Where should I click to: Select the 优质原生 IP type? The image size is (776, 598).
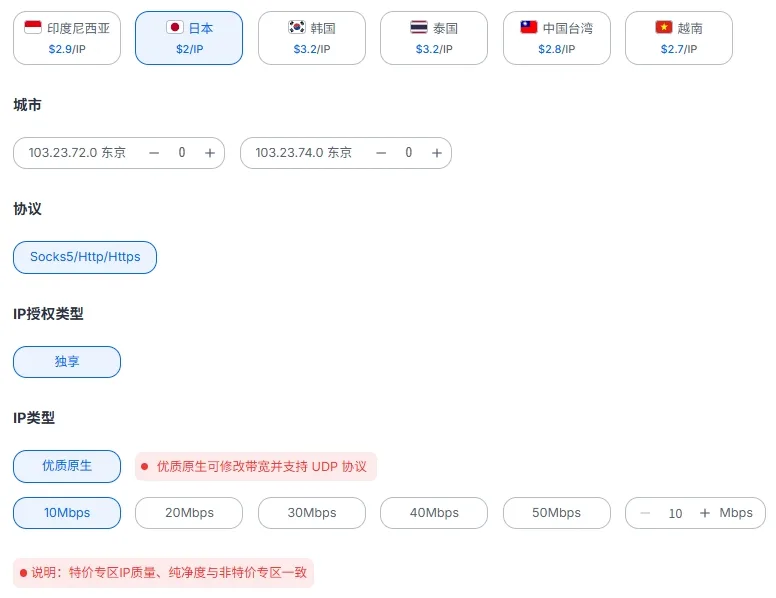(67, 466)
